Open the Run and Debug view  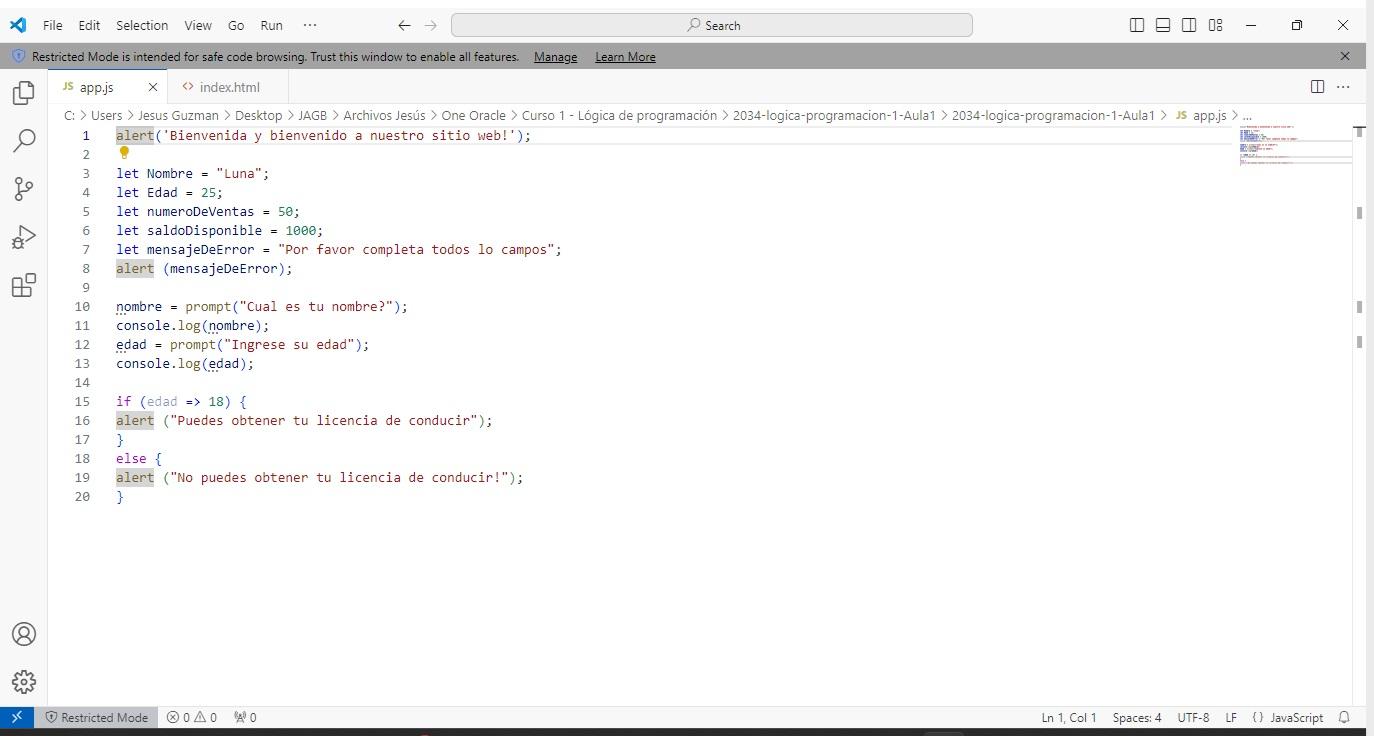[24, 237]
